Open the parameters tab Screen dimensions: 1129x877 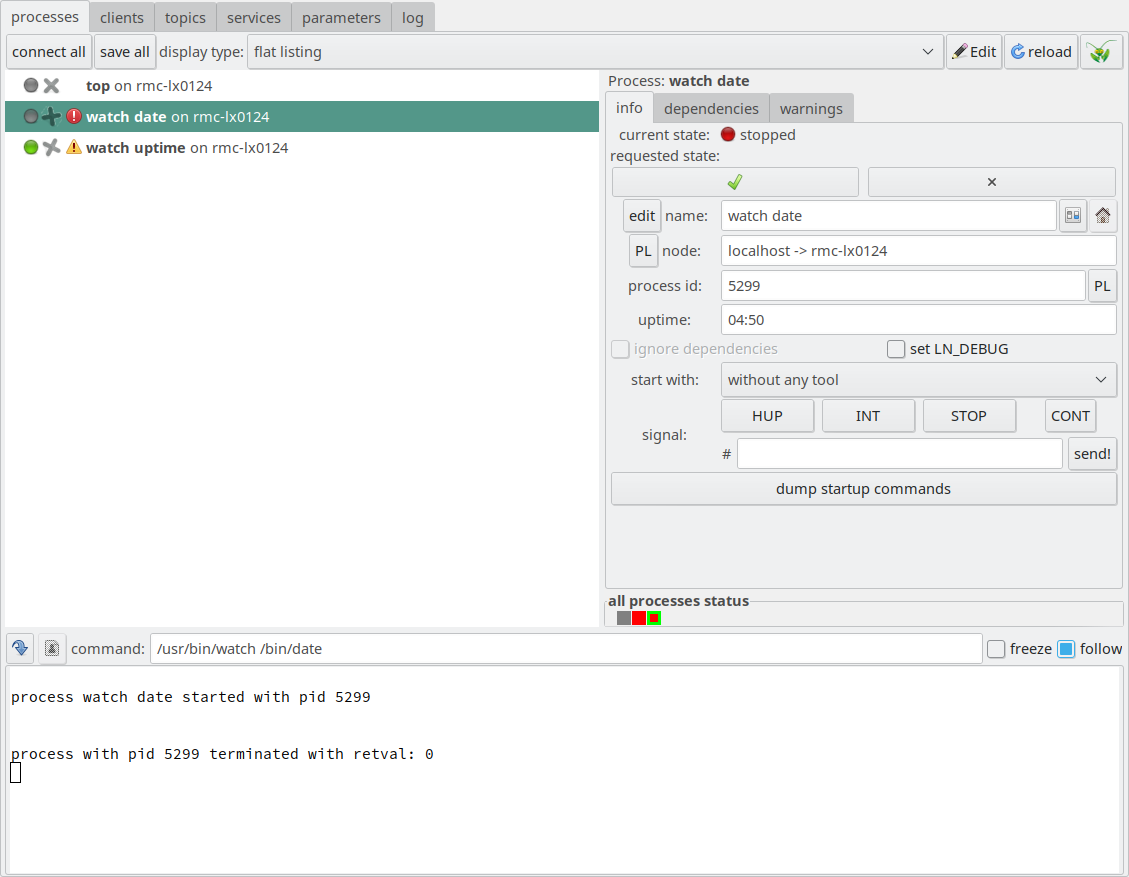point(341,18)
